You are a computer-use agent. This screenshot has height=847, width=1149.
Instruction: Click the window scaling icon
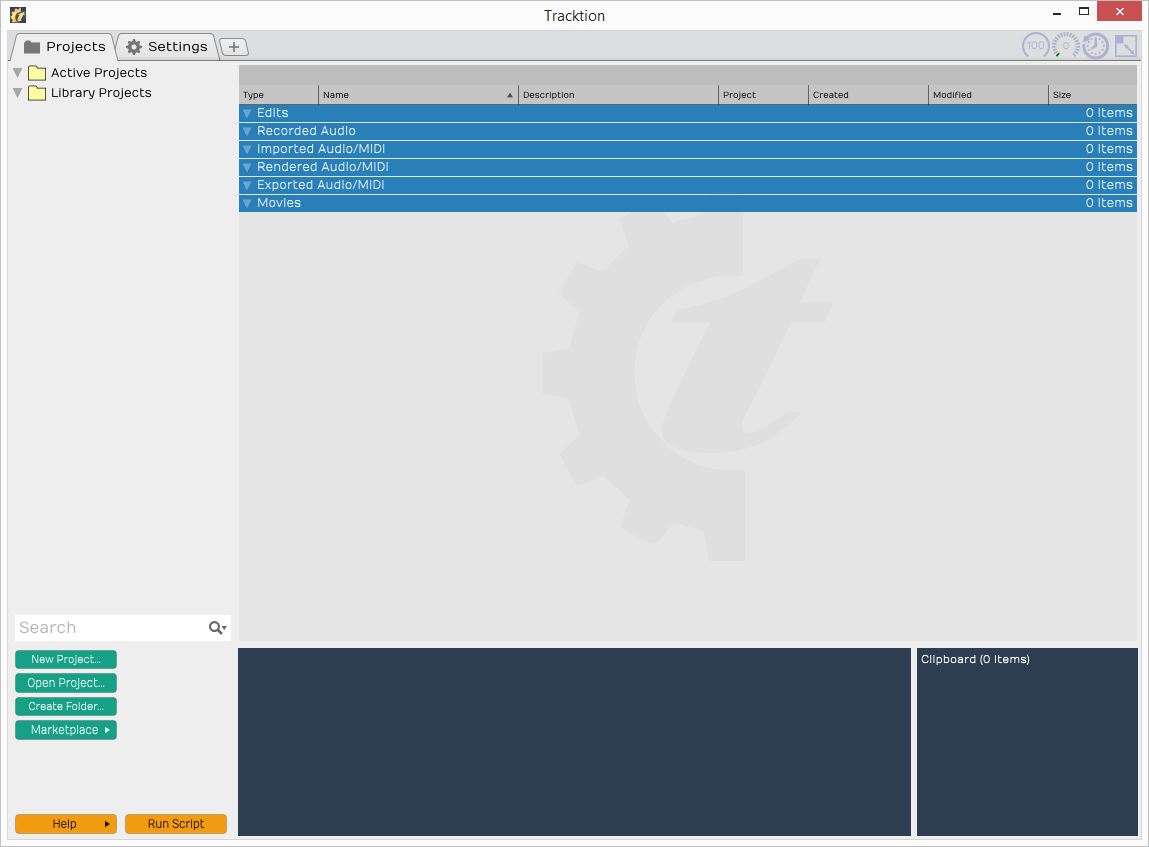(1124, 45)
